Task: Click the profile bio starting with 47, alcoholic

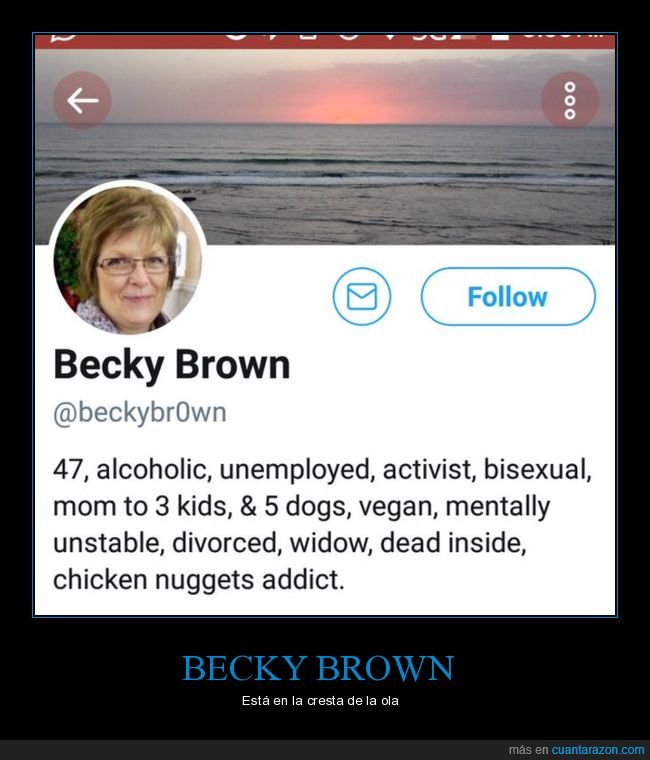Action: tap(322, 524)
